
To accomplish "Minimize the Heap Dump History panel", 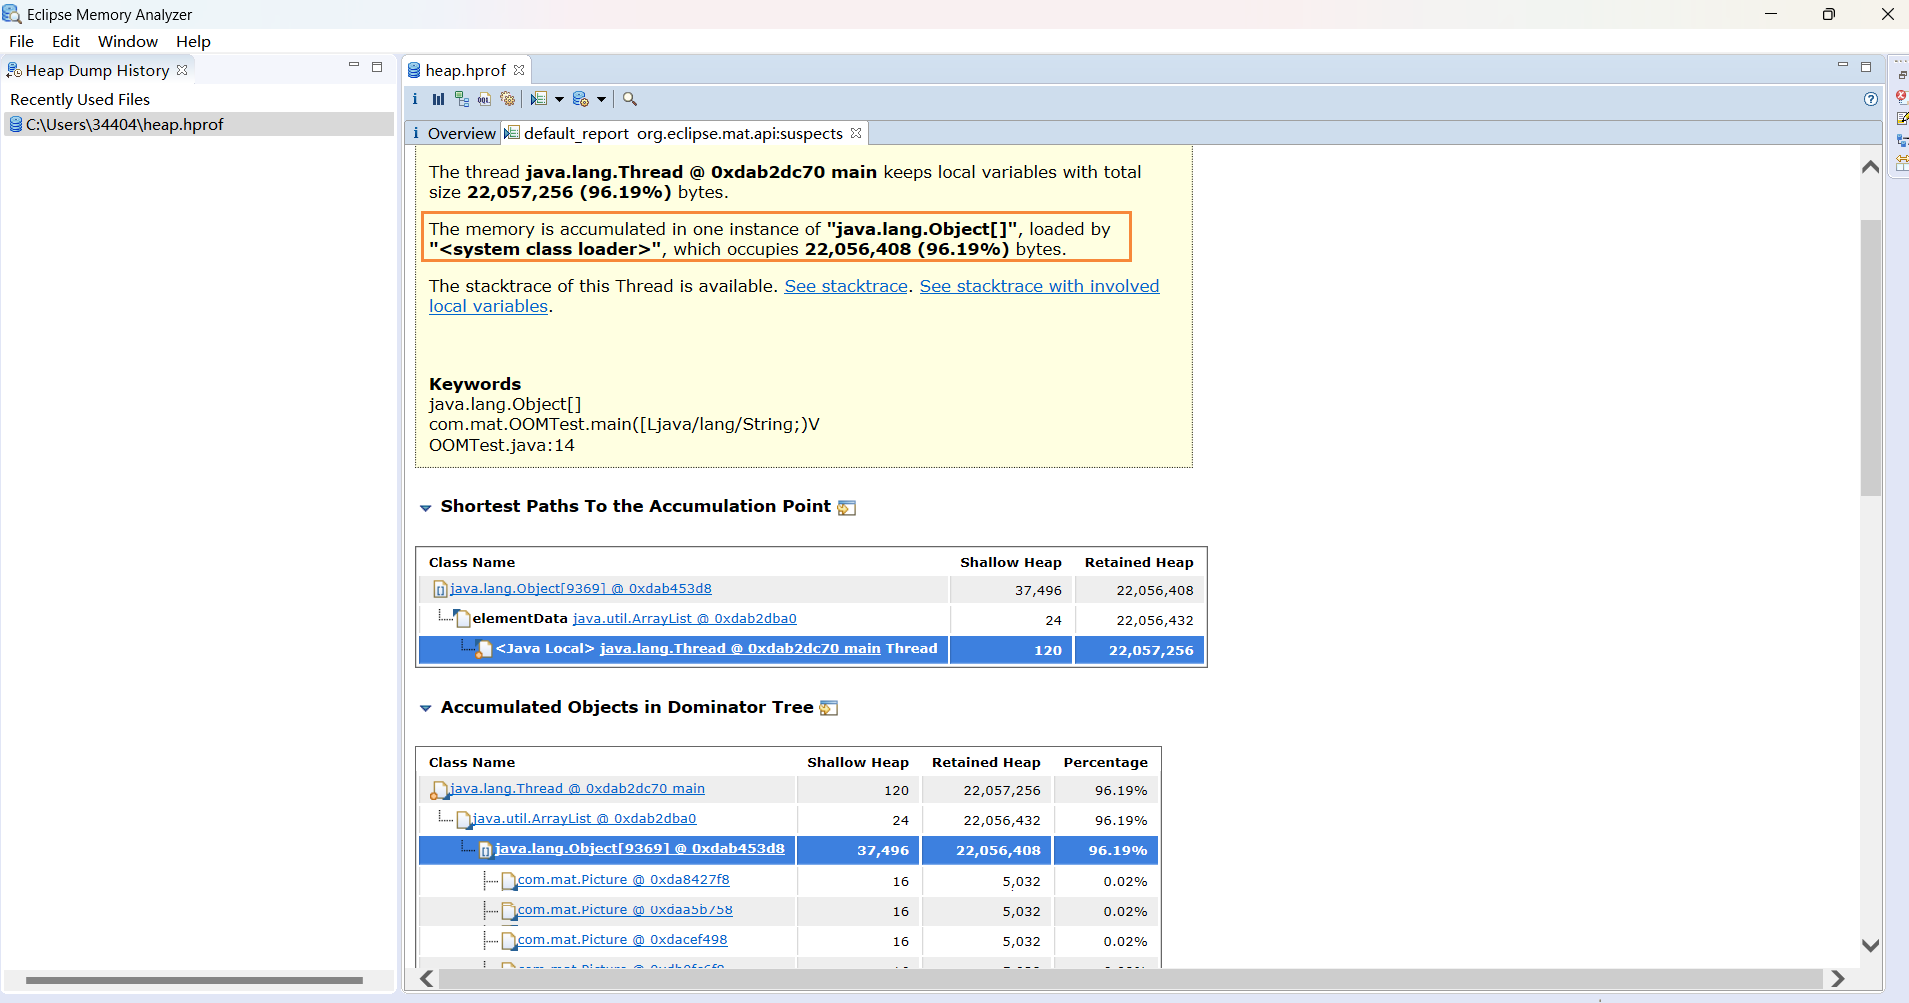I will click(353, 66).
